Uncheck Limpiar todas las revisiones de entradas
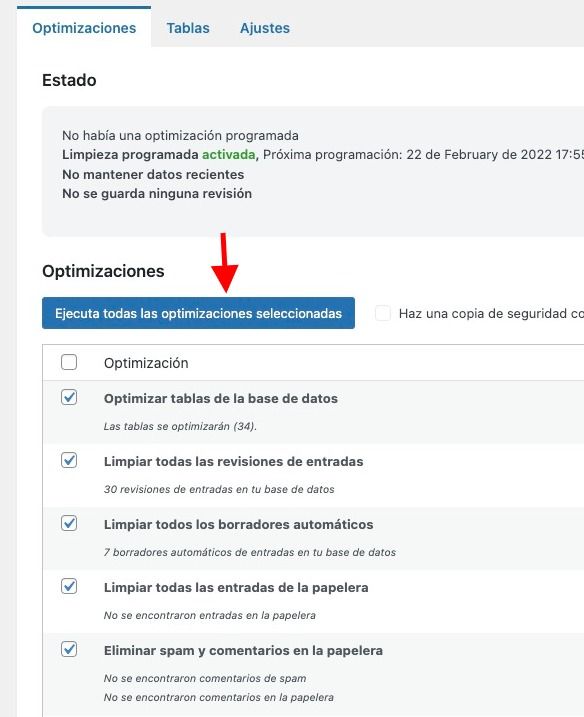Viewport: 584px width, 717px height. 69,460
